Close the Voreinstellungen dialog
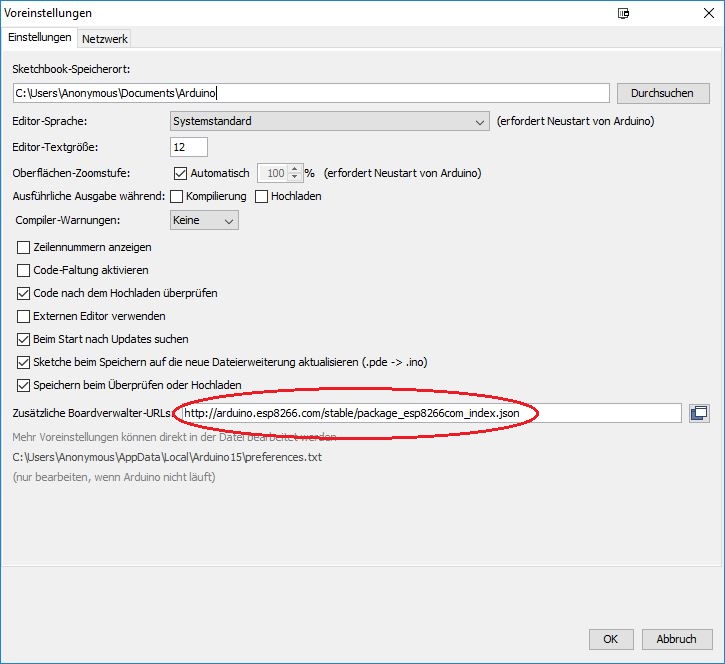 (708, 13)
